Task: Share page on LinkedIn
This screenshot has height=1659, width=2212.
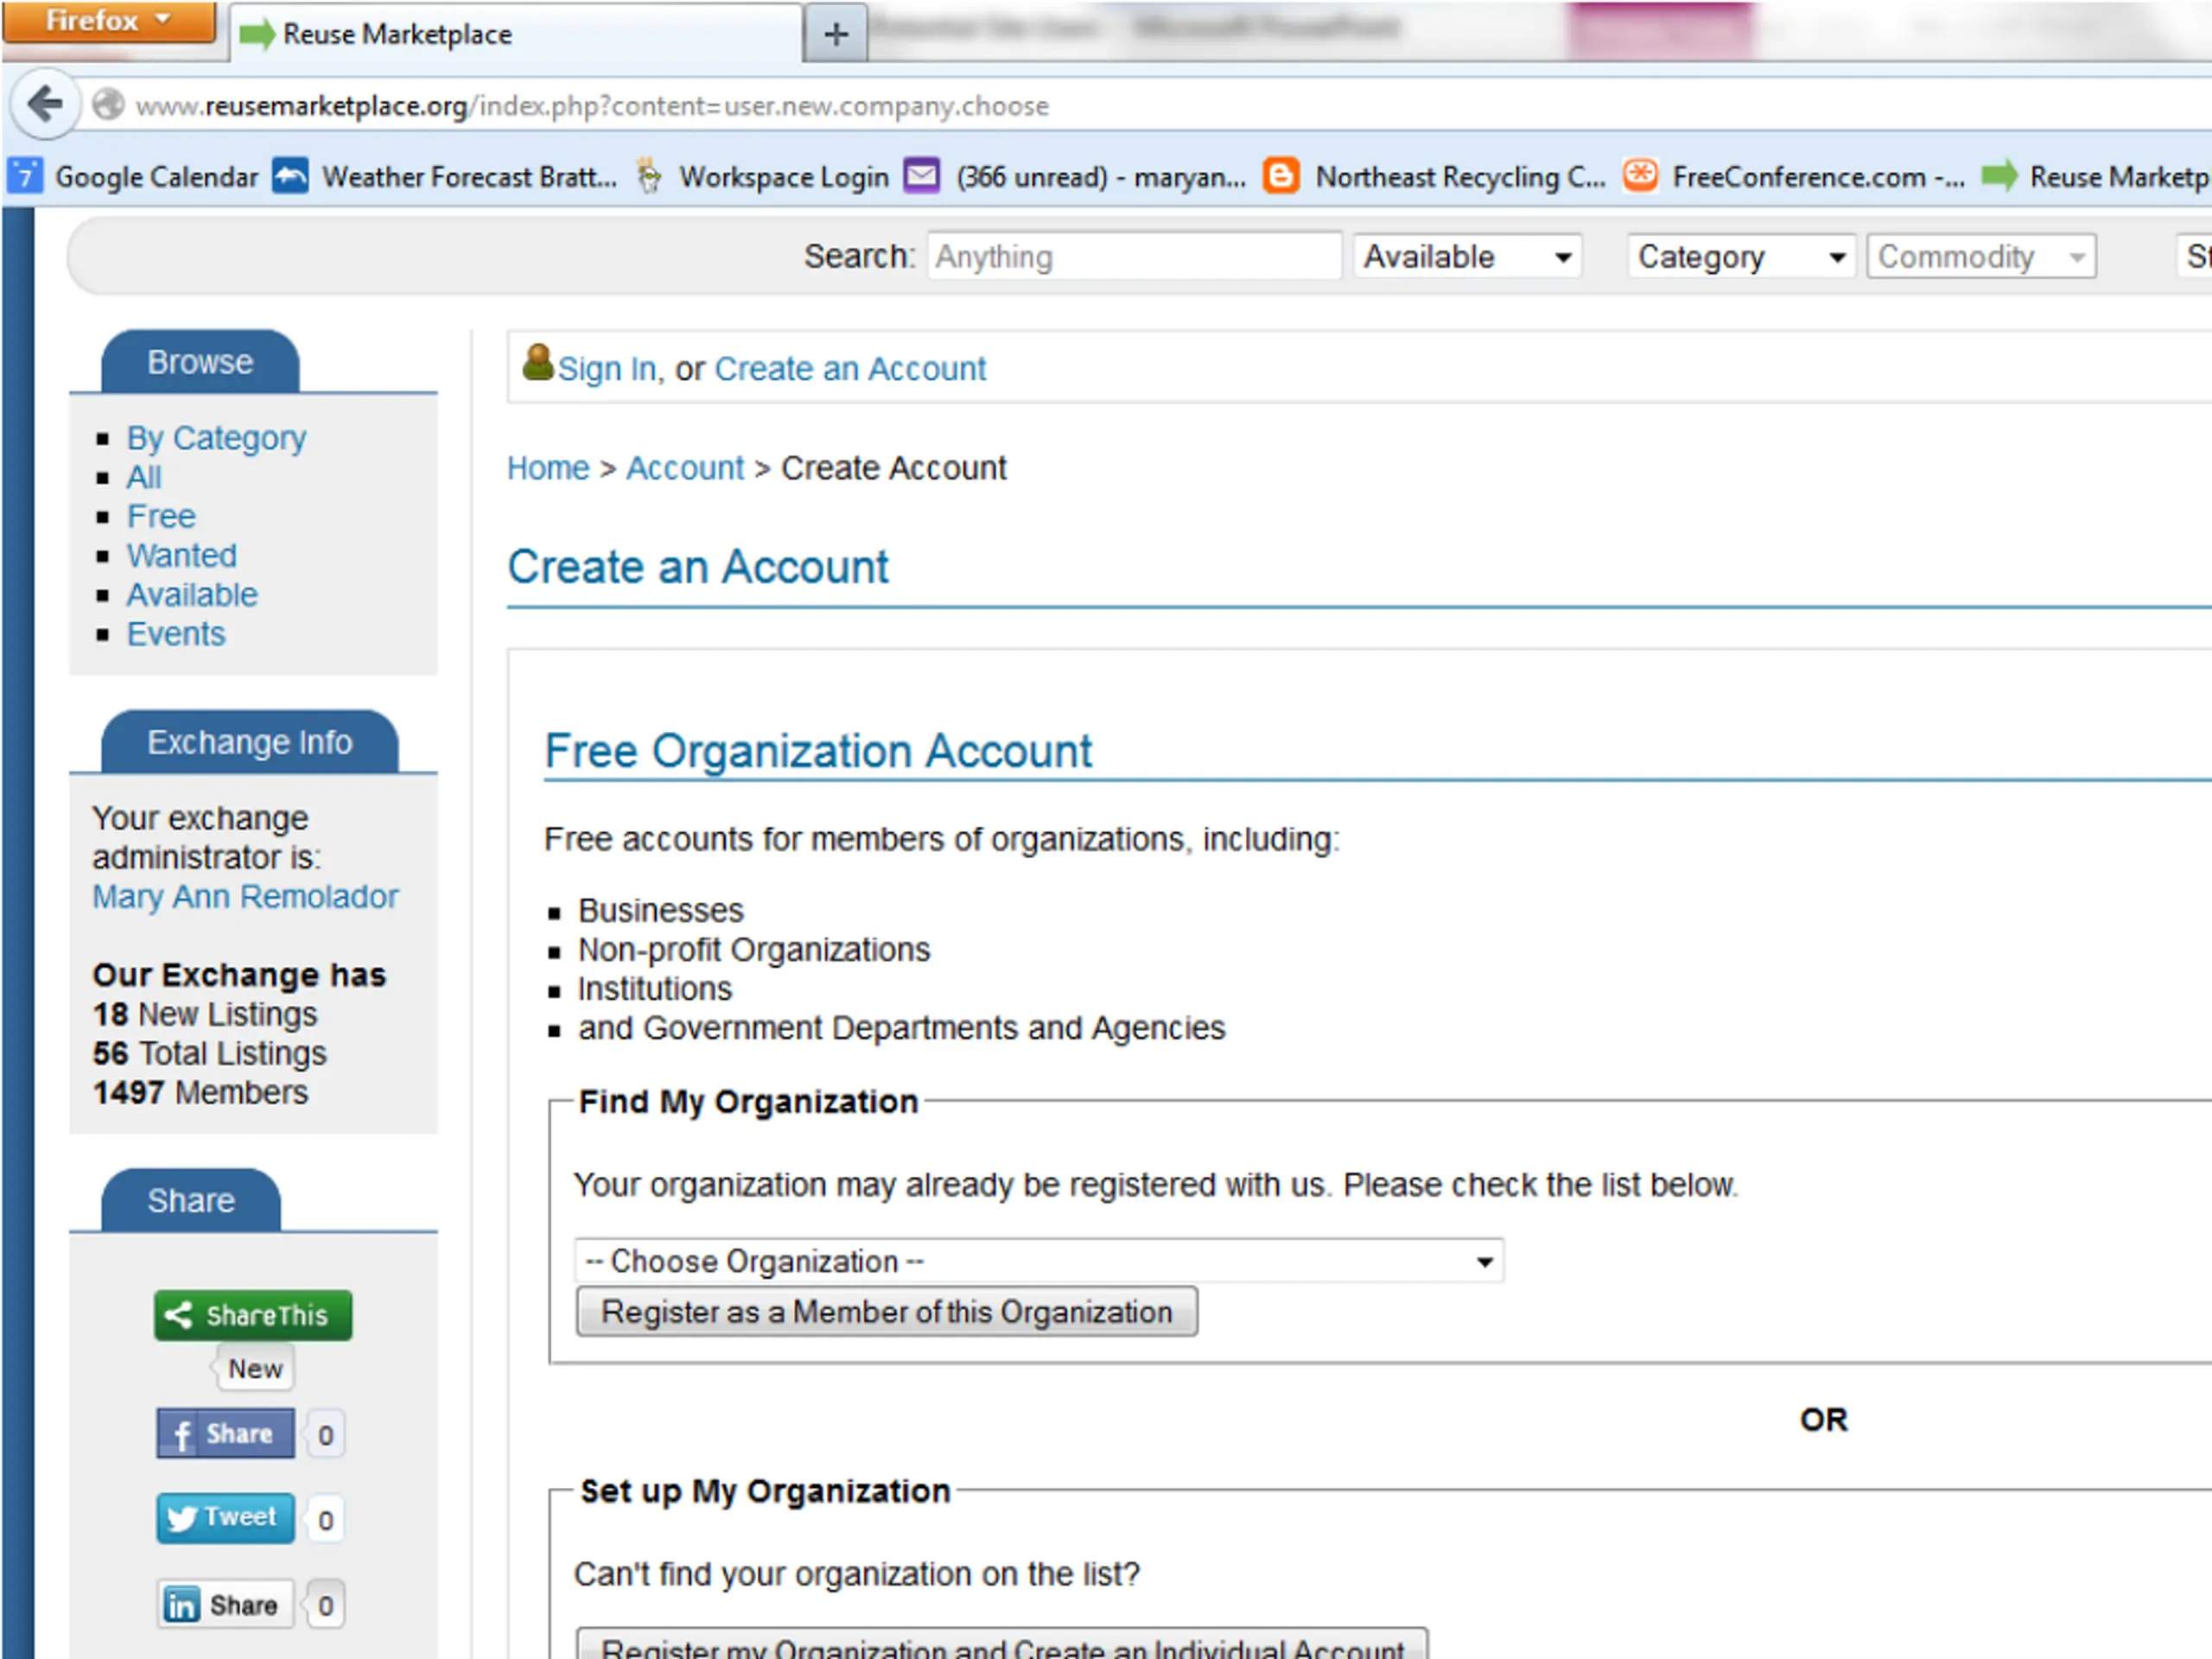Action: point(226,1604)
